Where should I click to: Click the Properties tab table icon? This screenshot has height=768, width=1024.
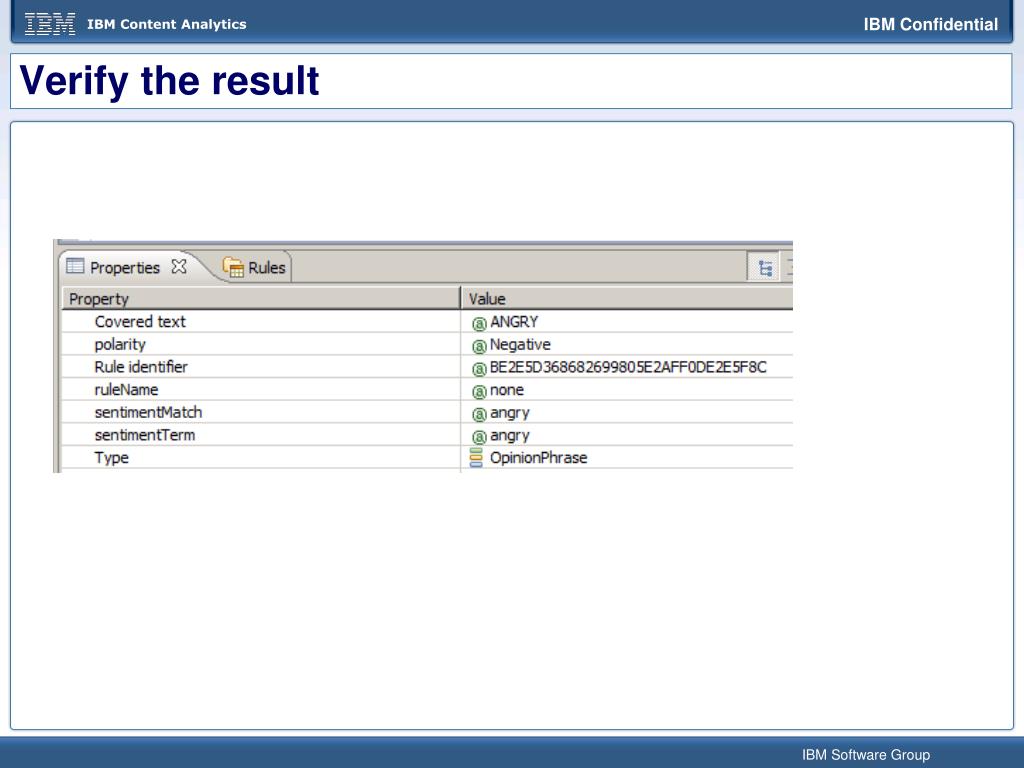pos(76,266)
